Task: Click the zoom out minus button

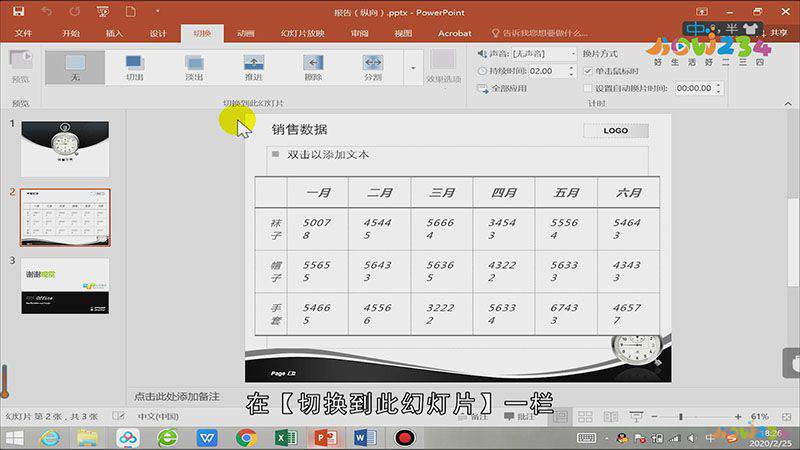Action: tap(654, 417)
